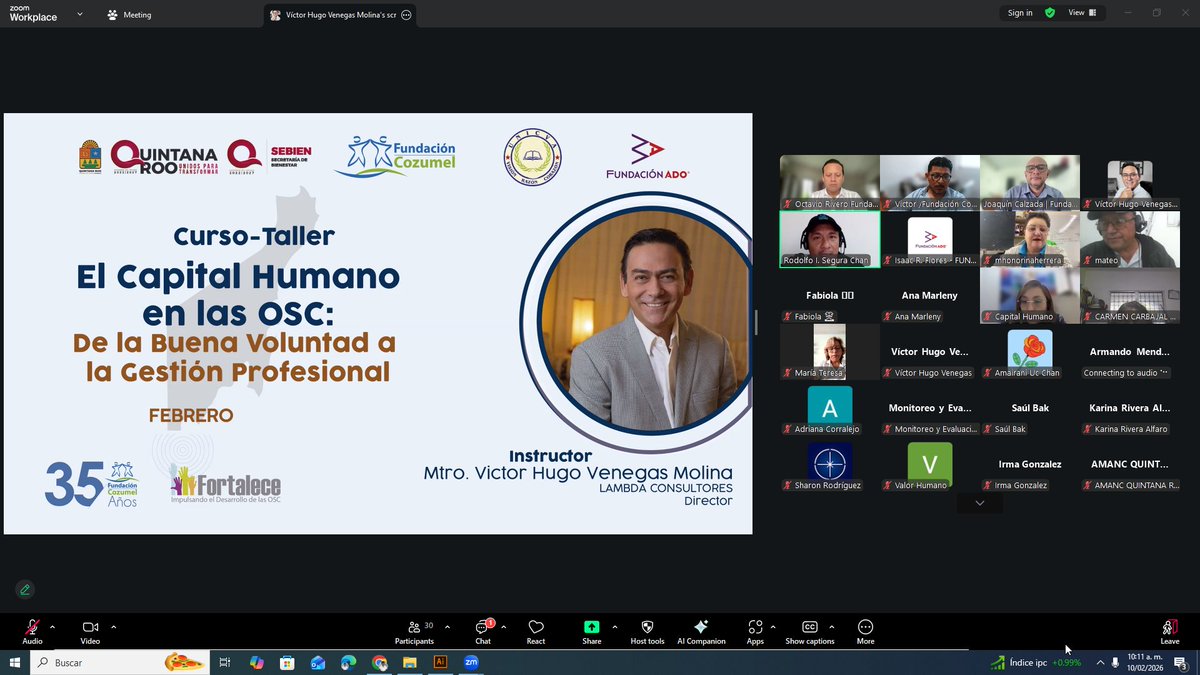The width and height of the screenshot is (1200, 675).
Task: Adjust the shared screen divider handle
Action: click(756, 322)
